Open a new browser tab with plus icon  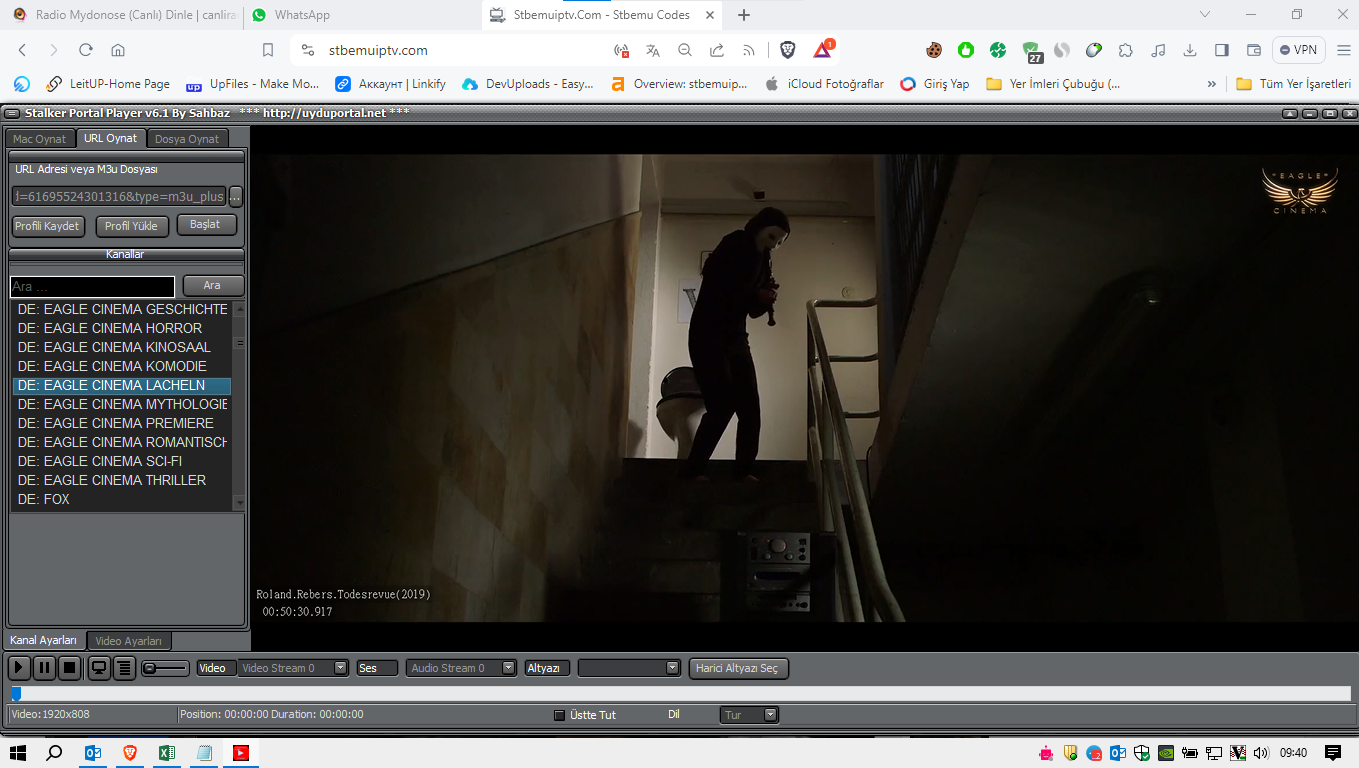tap(744, 15)
